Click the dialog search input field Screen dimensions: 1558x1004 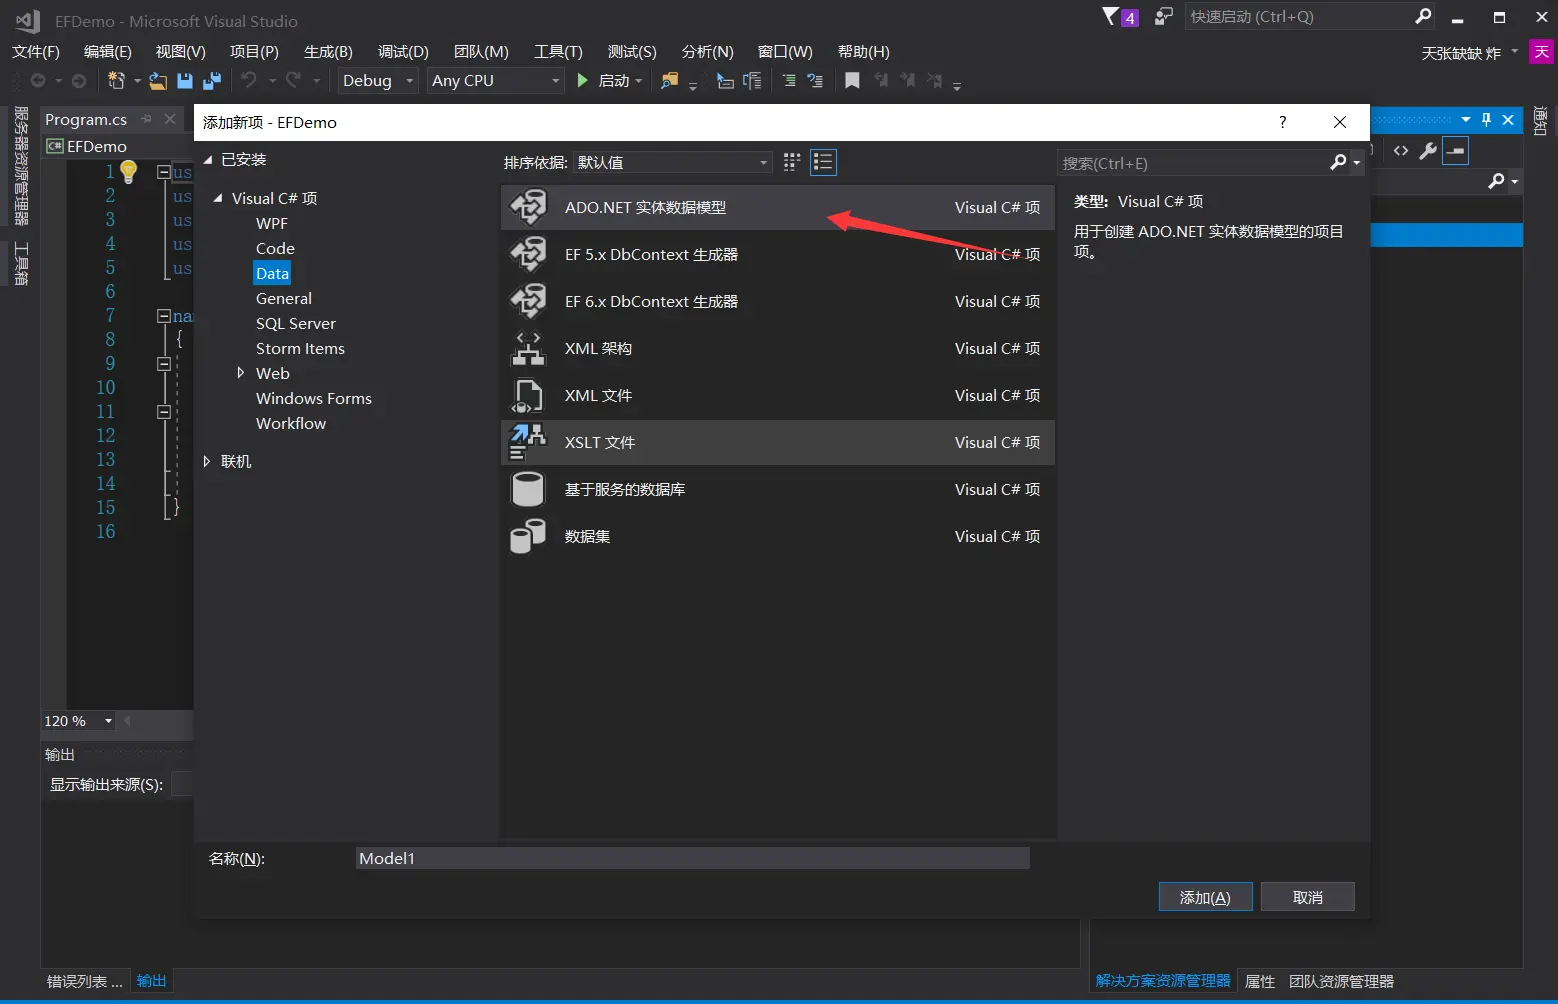pos(1192,162)
